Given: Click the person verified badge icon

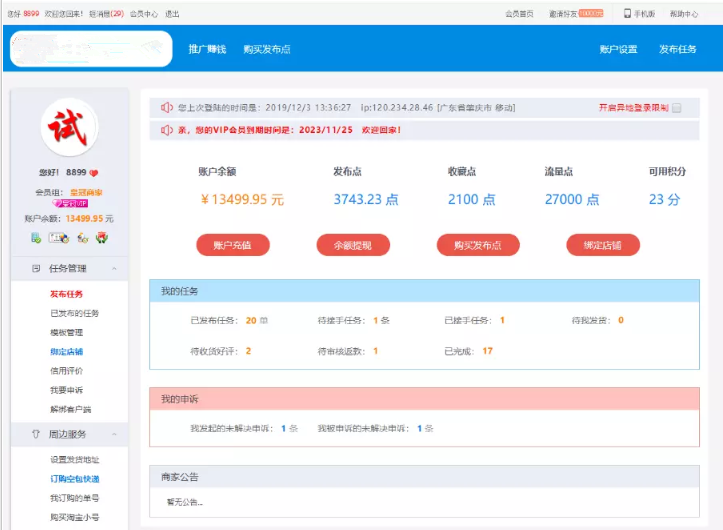Looking at the screenshot, I should [x=83, y=238].
